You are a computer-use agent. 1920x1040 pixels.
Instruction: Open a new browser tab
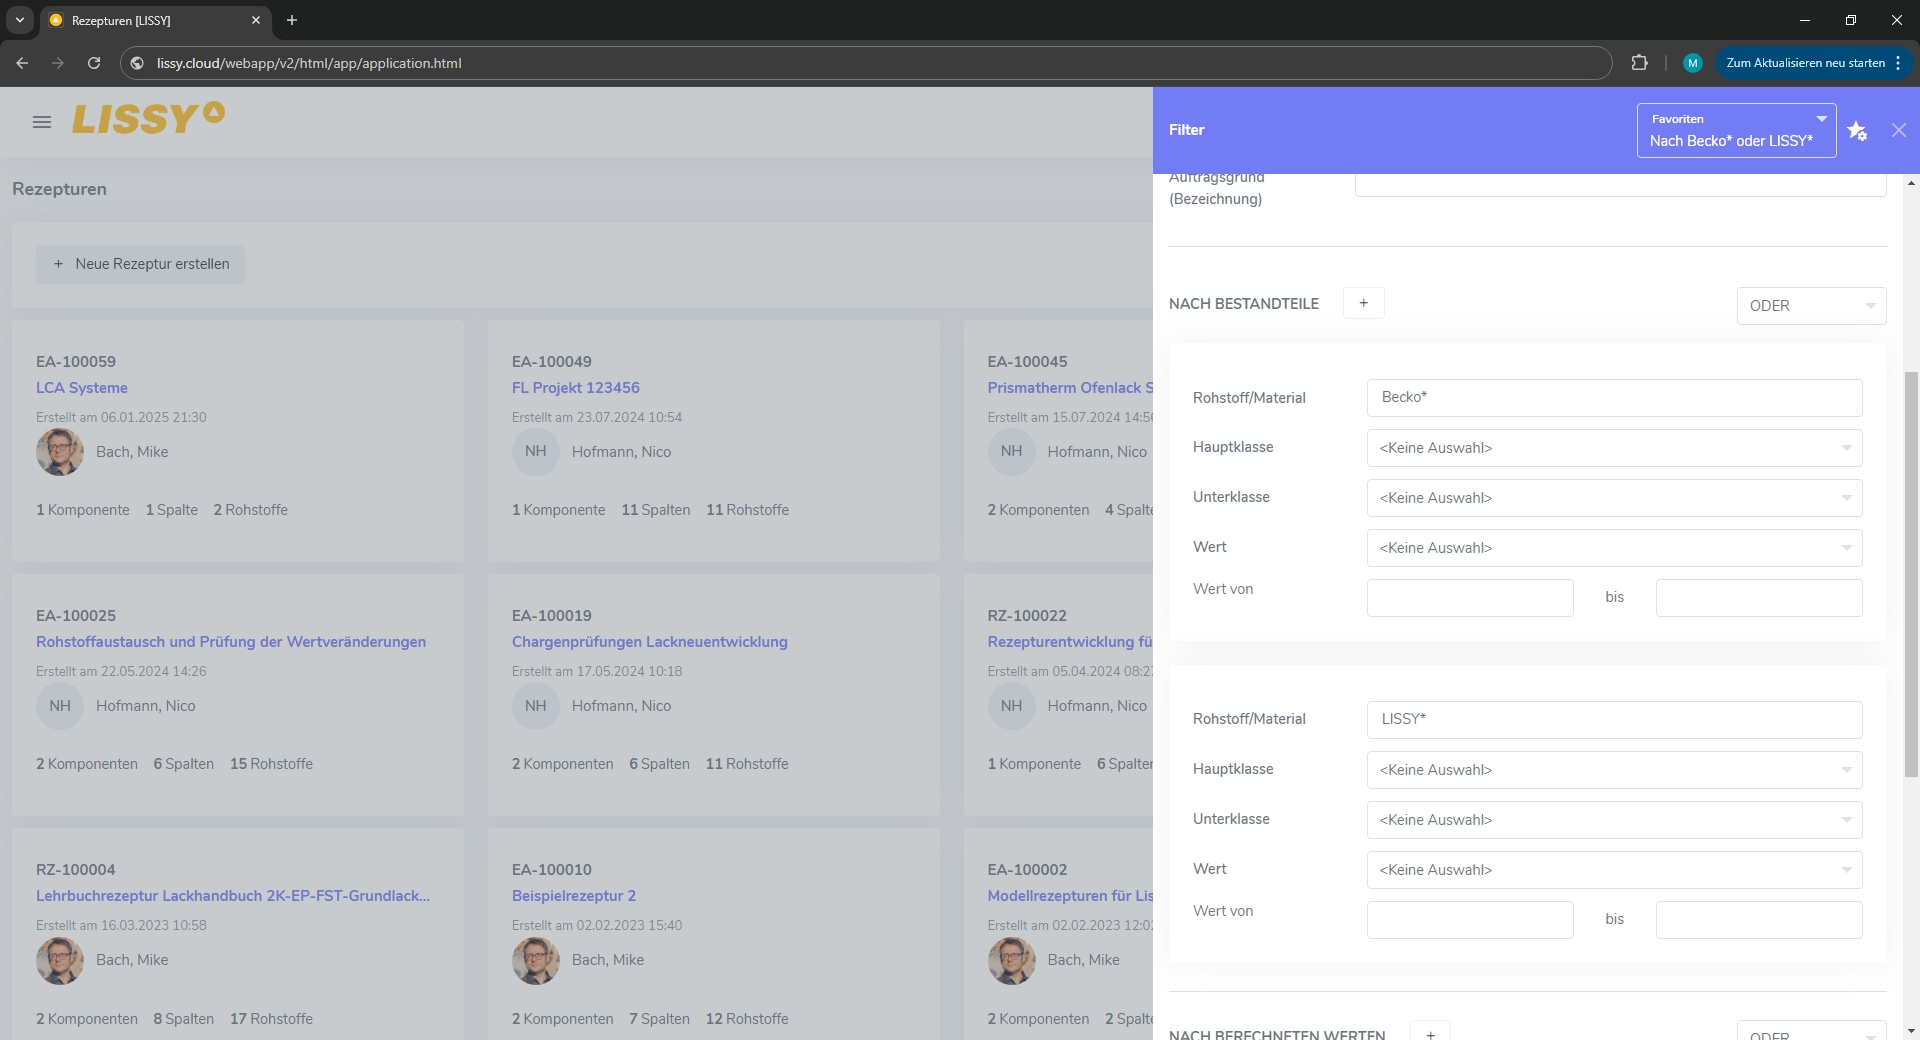pos(292,20)
